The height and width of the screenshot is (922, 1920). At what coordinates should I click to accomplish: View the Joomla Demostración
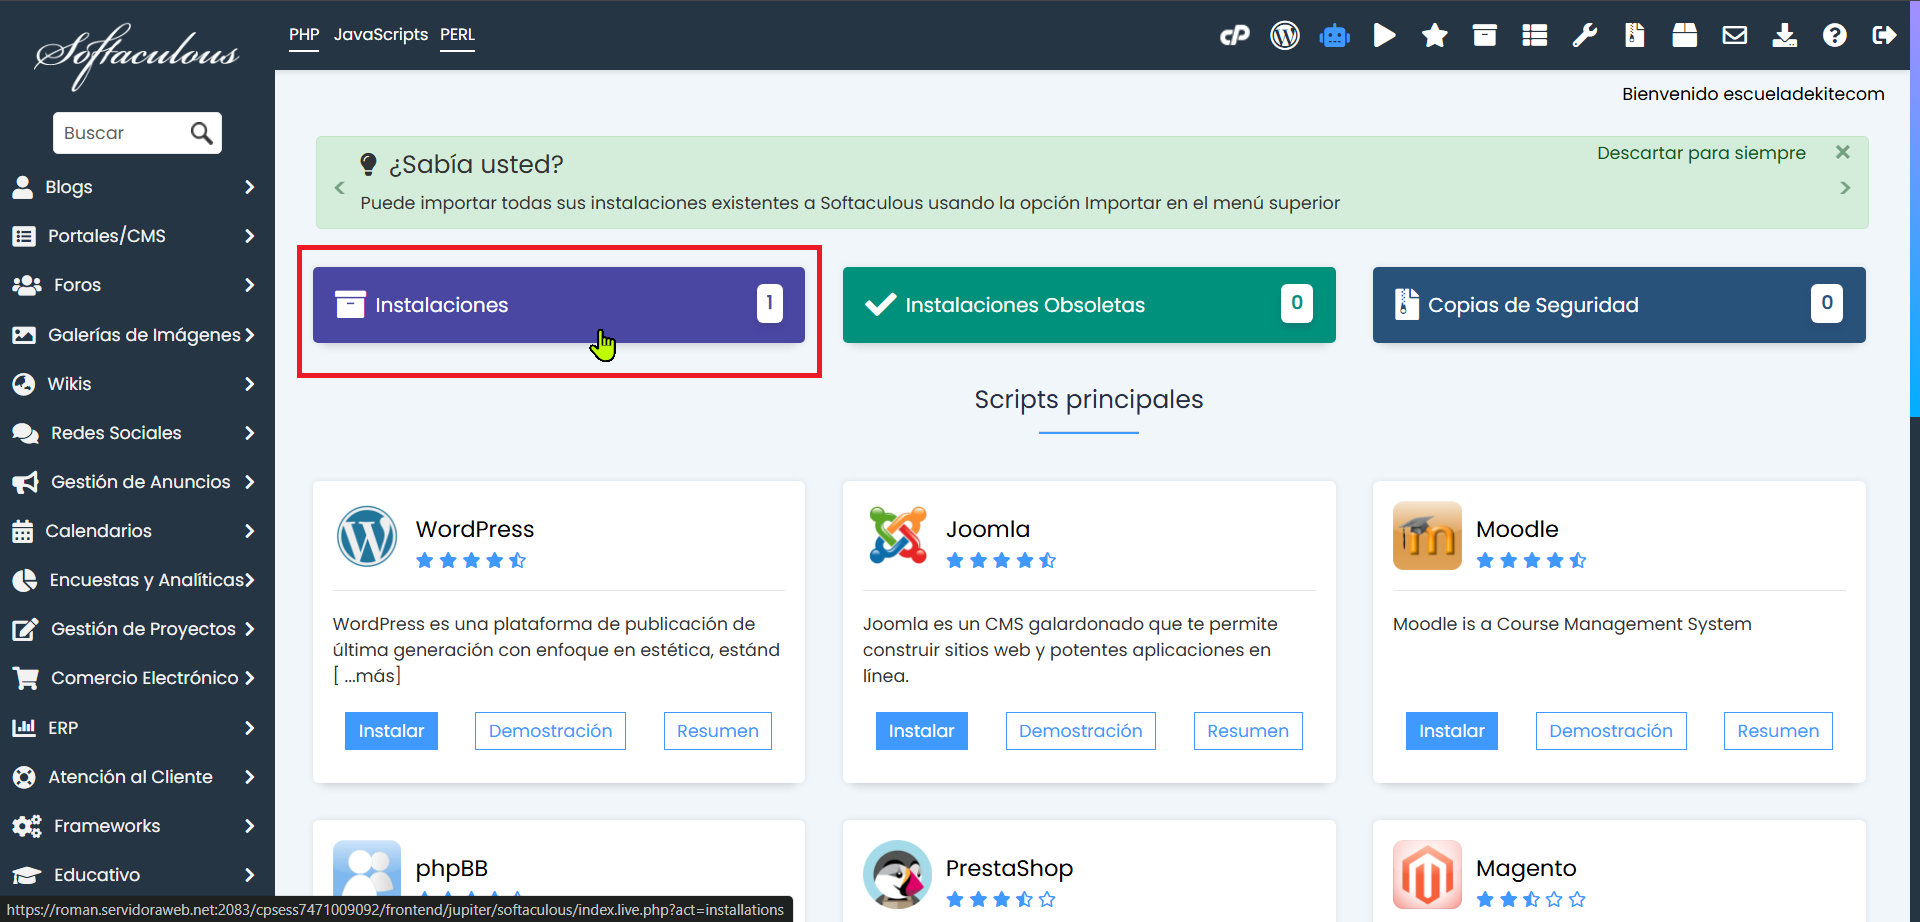tap(1080, 731)
